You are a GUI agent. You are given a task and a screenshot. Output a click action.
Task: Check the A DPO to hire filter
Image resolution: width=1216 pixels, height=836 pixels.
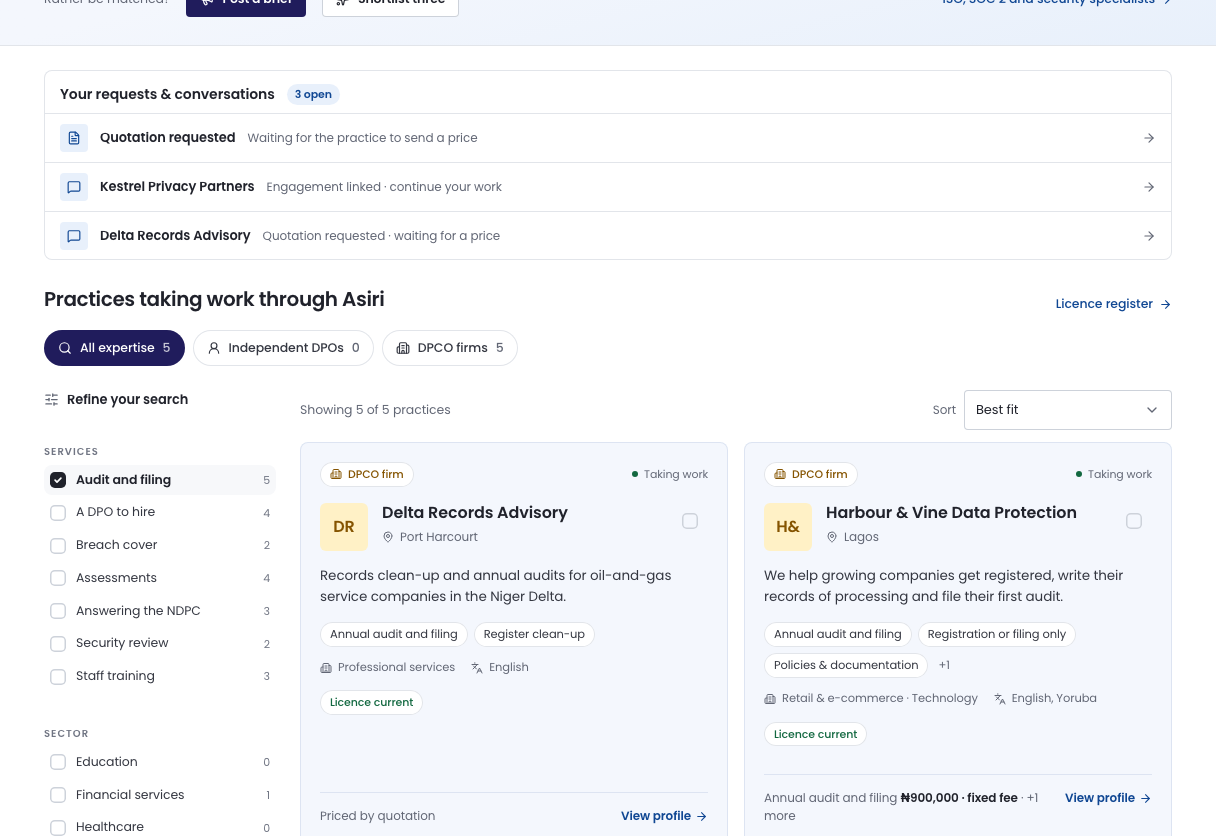[58, 513]
